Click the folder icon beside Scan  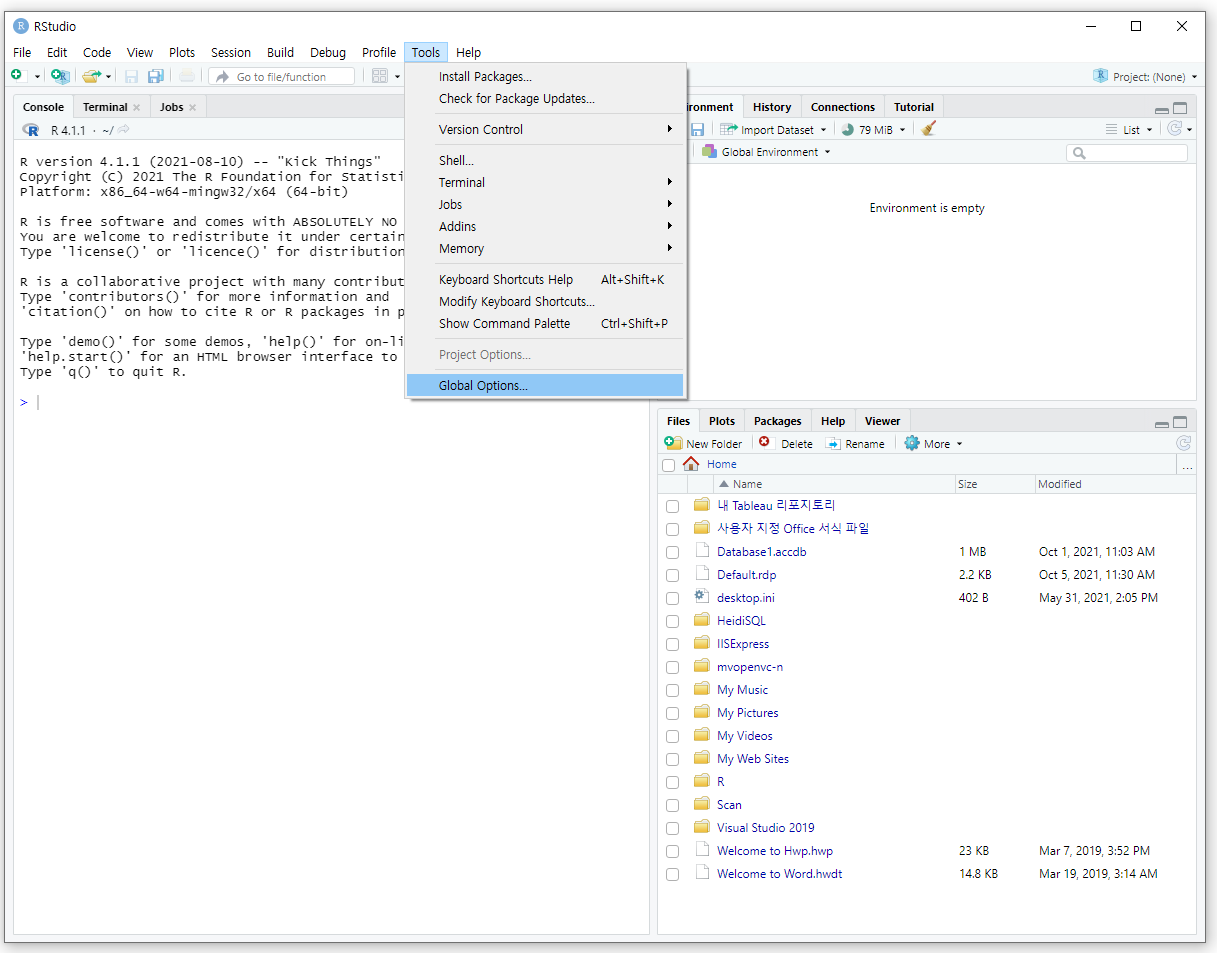[x=701, y=805]
